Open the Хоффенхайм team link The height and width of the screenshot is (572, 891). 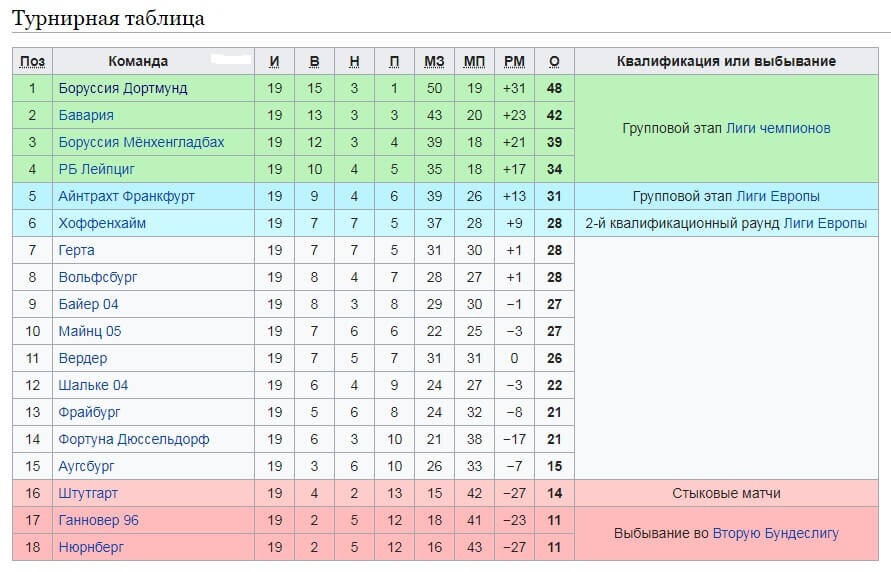pos(102,223)
